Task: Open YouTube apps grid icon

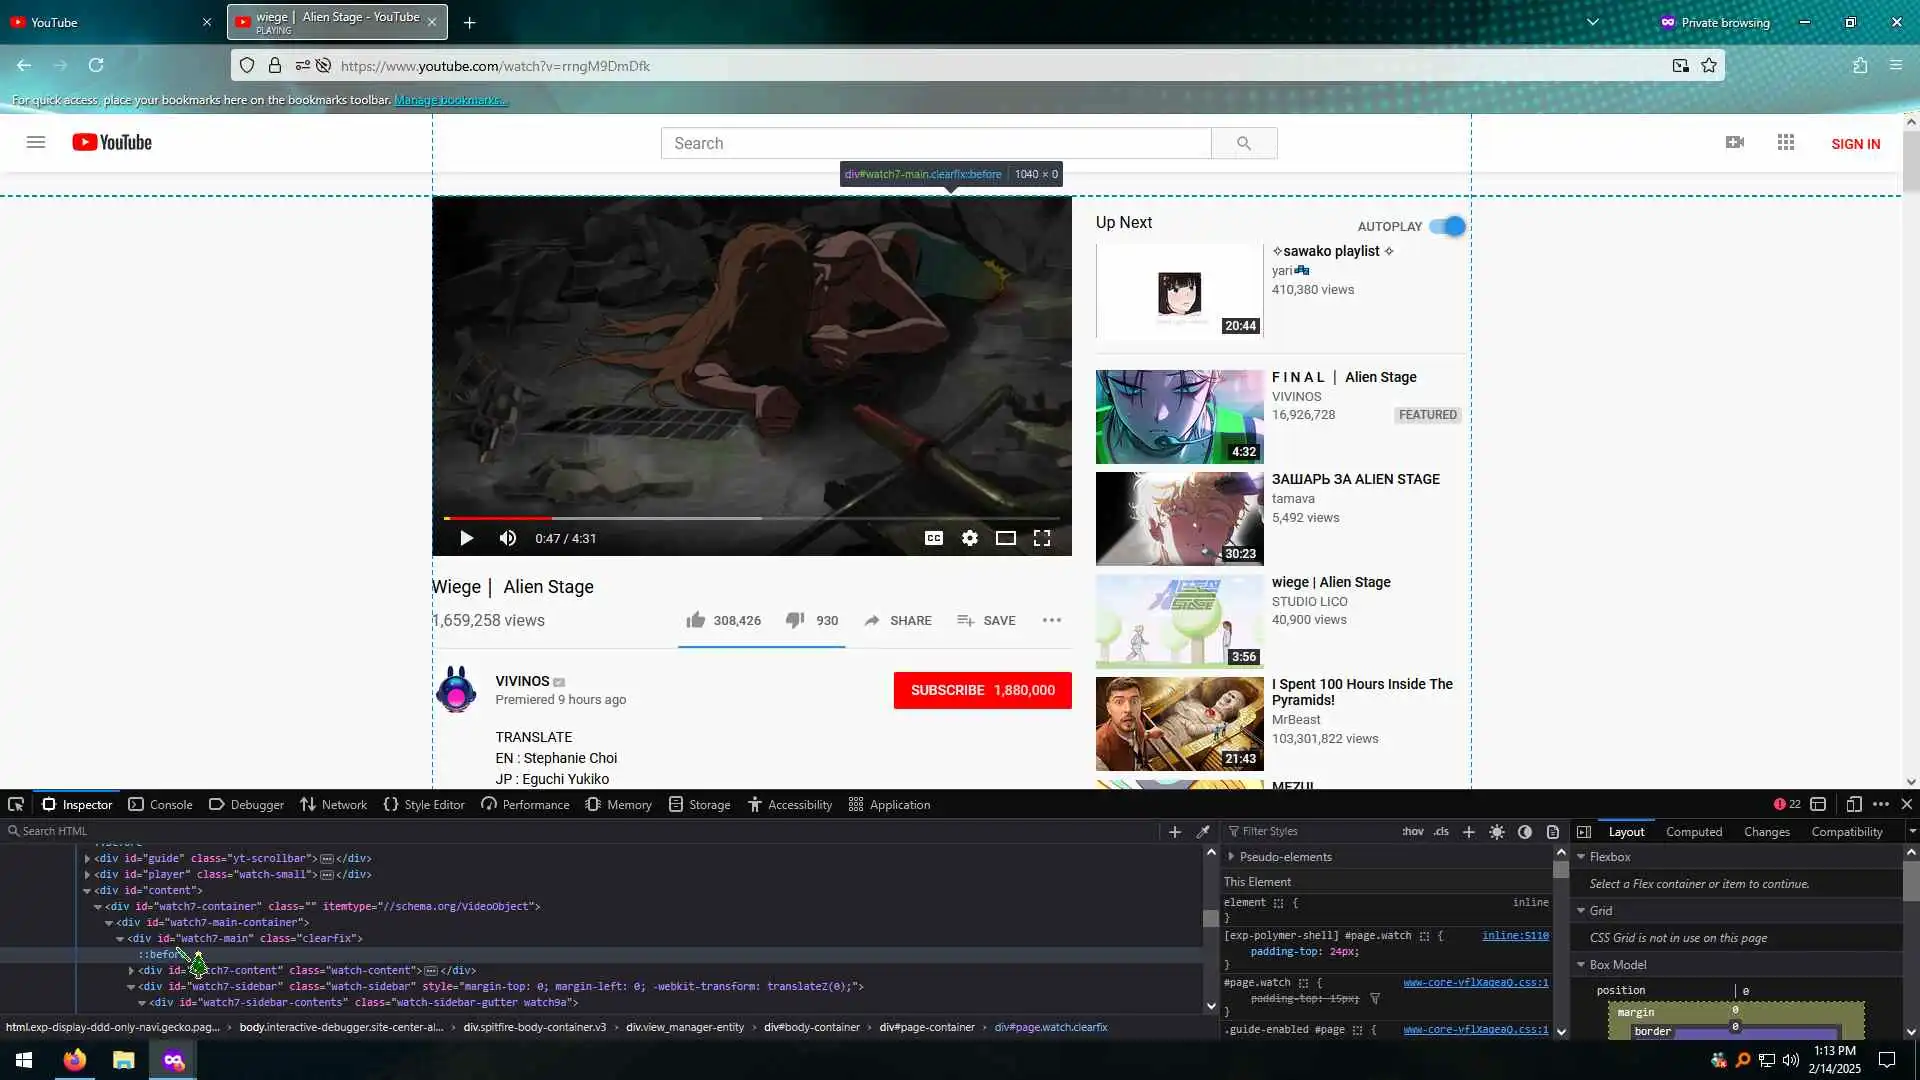Action: [x=1785, y=143]
